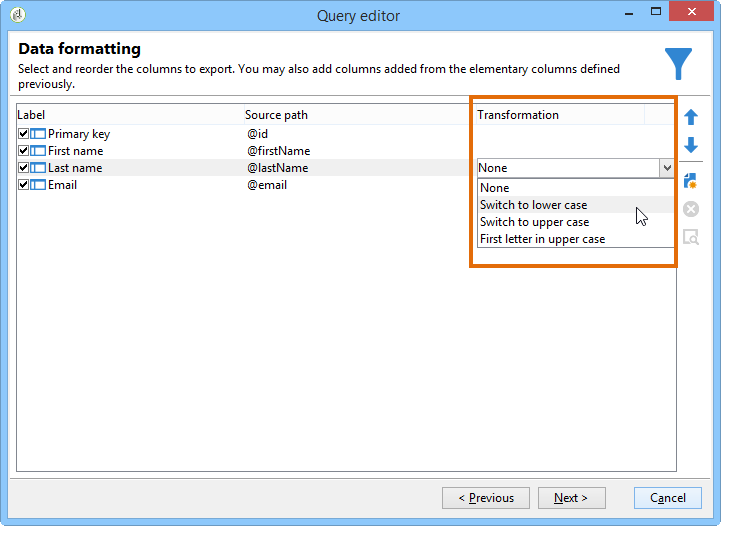736x541 pixels.
Task: Go to the Next step
Action: (x=571, y=498)
